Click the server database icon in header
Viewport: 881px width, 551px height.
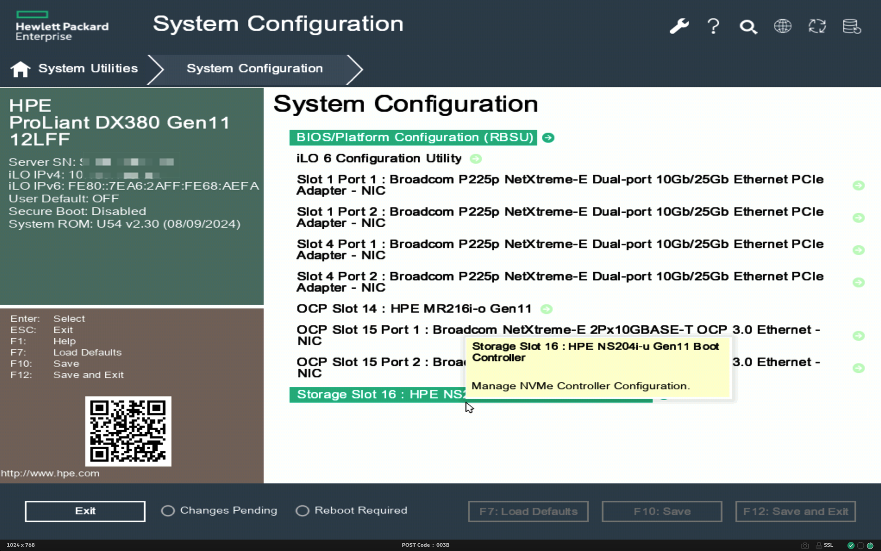click(x=852, y=26)
